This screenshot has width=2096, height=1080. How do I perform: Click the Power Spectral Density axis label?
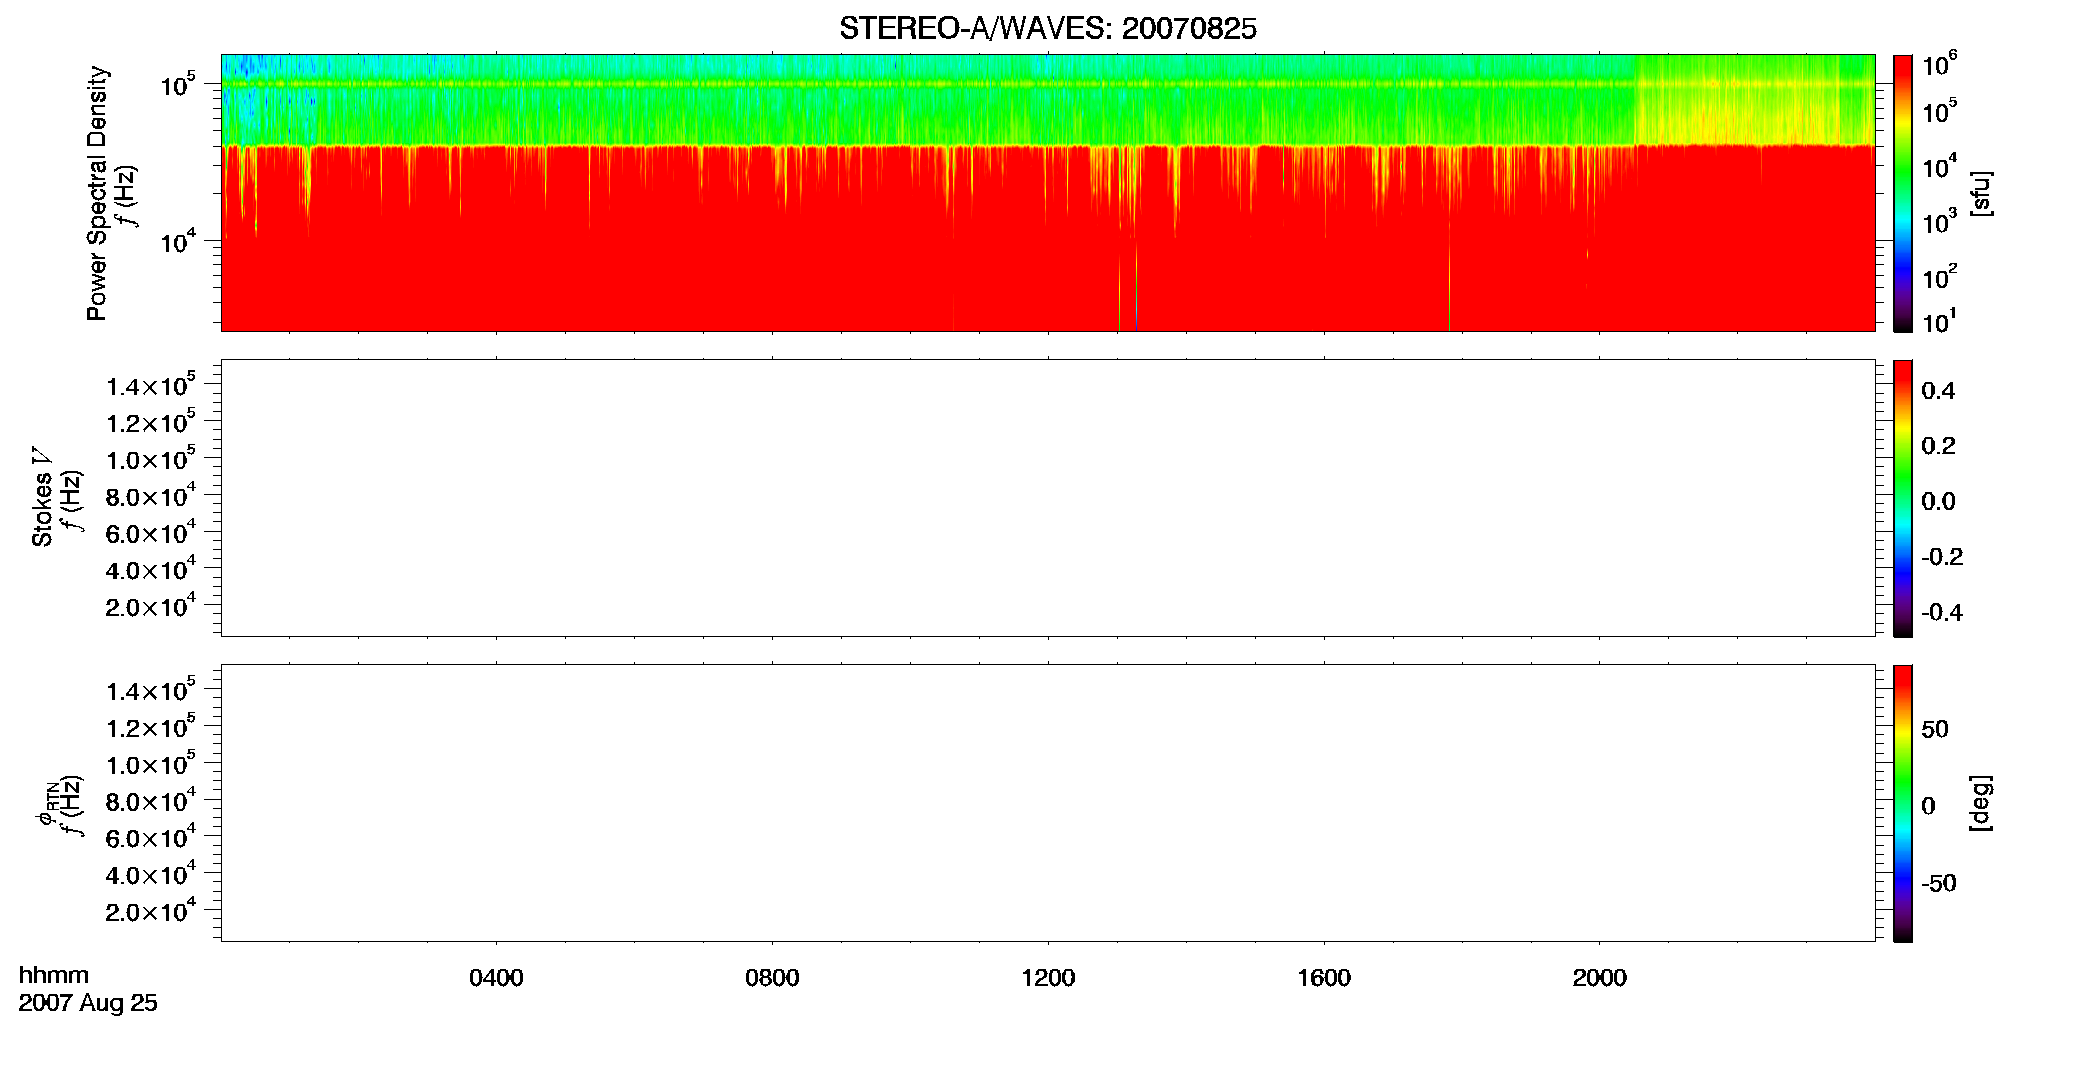pos(97,193)
